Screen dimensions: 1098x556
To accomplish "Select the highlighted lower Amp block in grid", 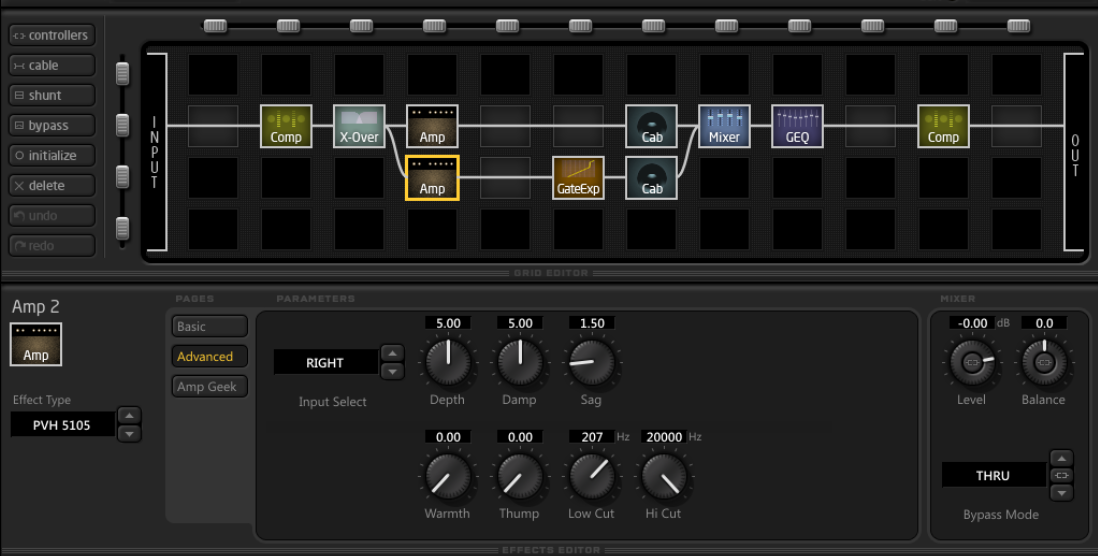I will [x=432, y=178].
